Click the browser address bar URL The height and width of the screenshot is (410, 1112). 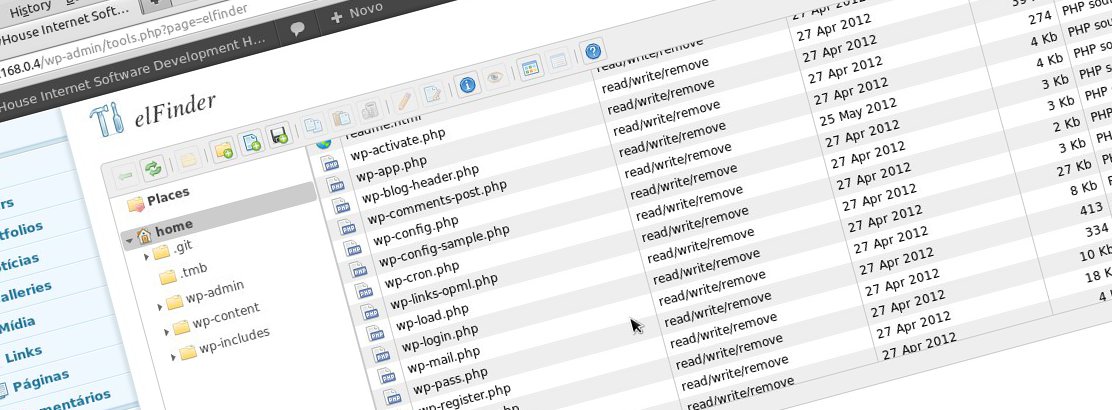[x=124, y=40]
